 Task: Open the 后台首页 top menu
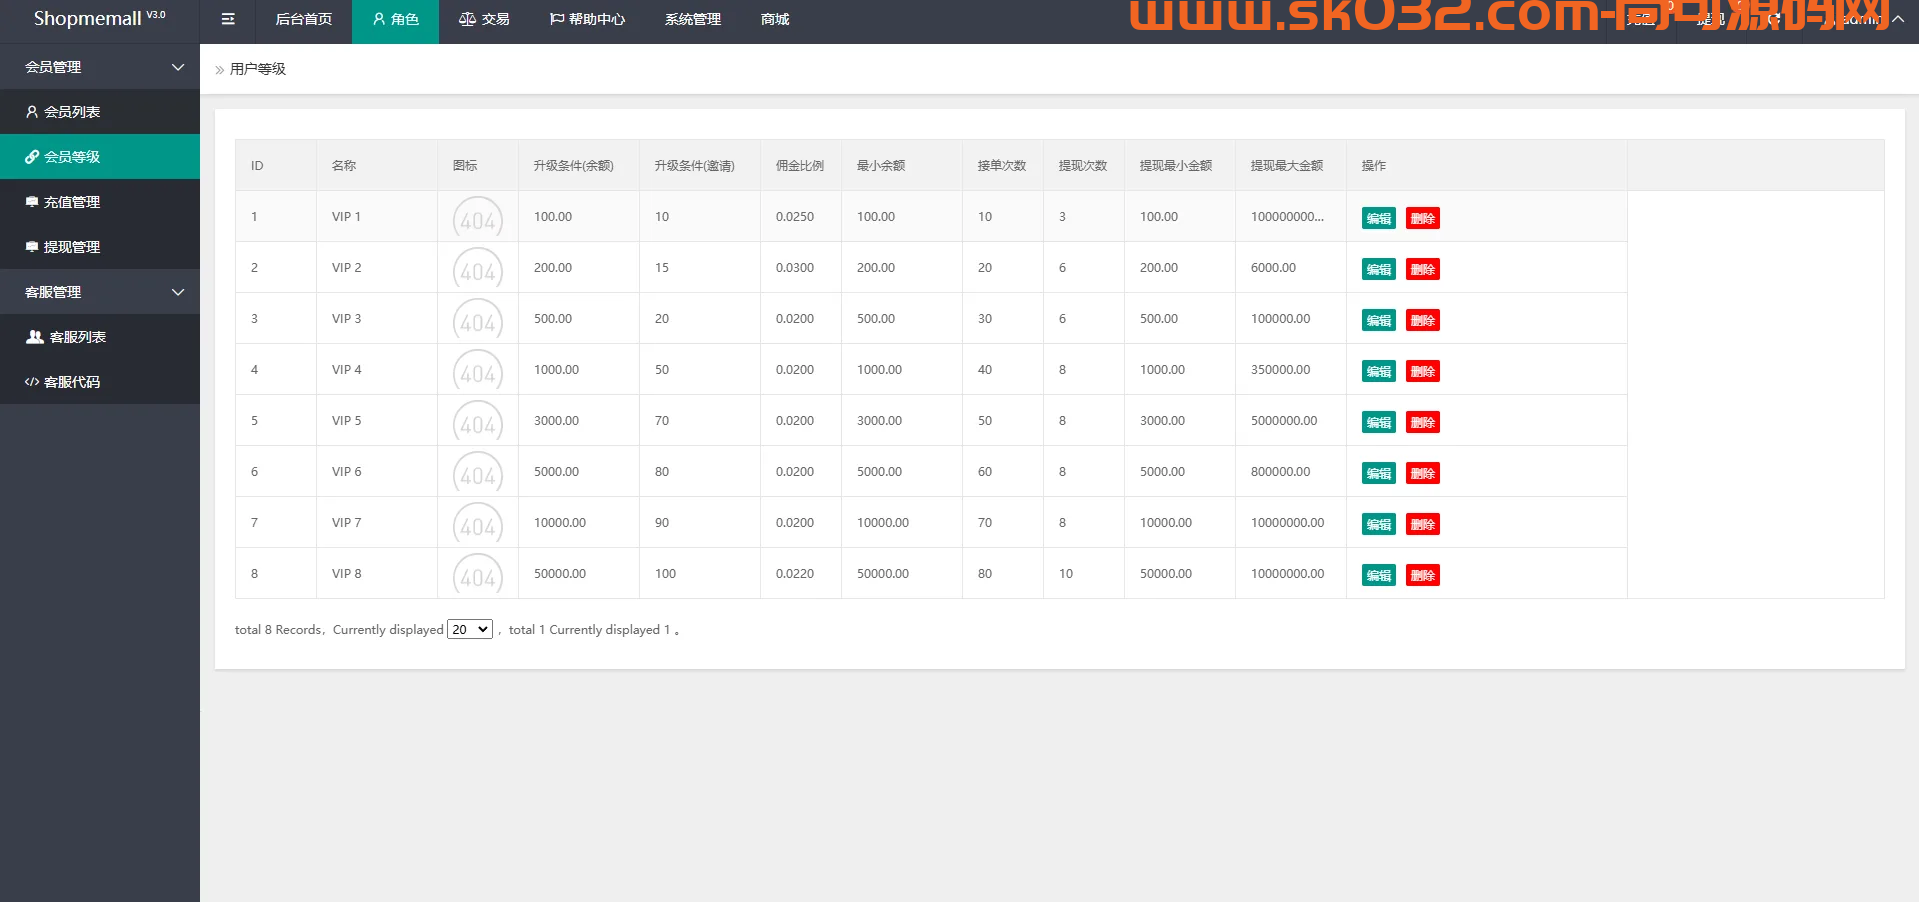[304, 19]
